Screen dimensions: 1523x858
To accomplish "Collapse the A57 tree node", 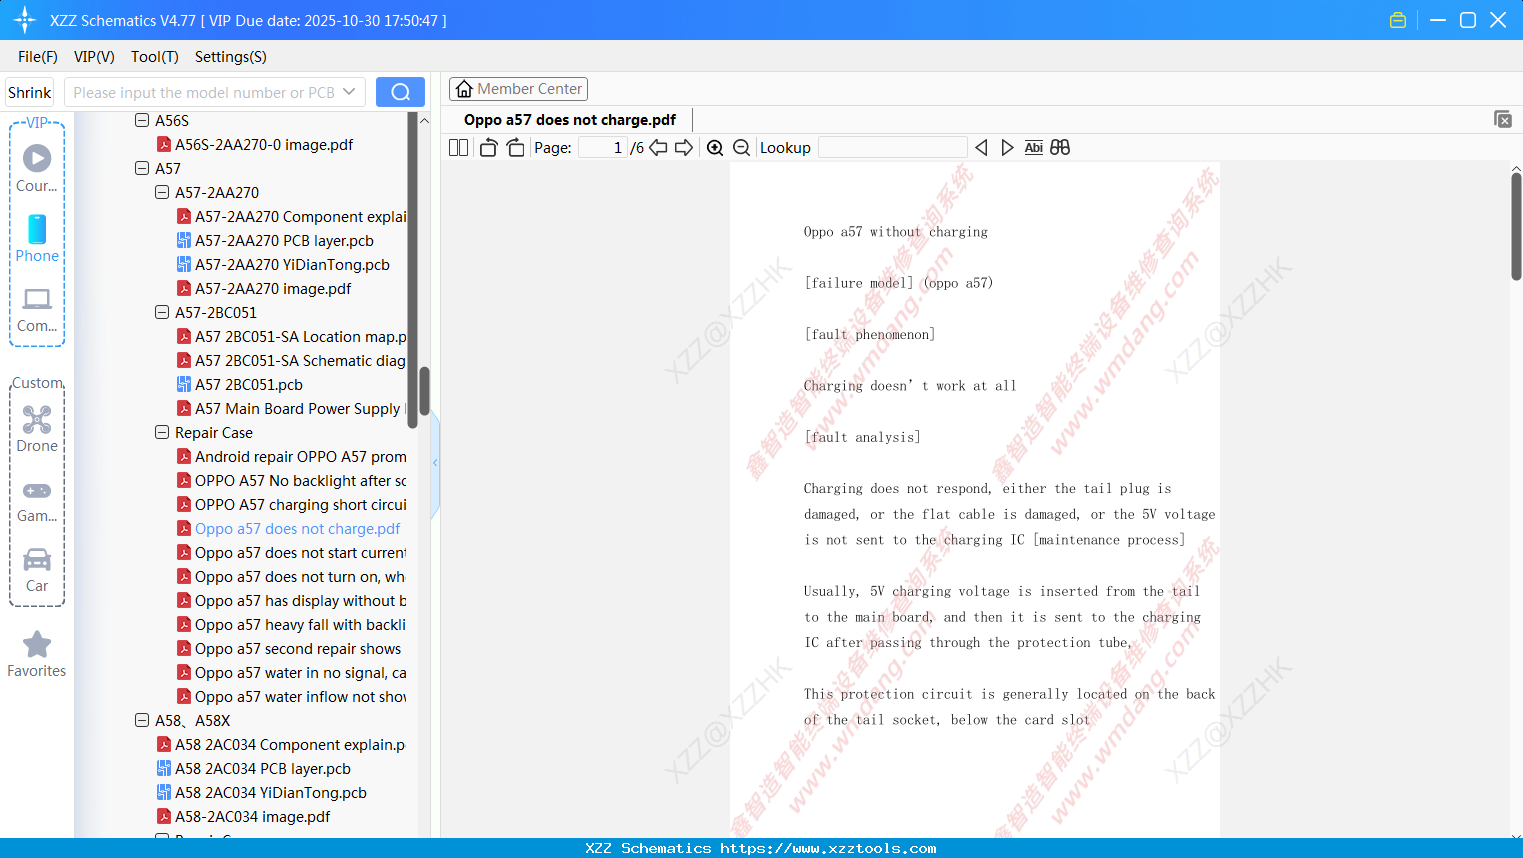I will pyautogui.click(x=142, y=168).
